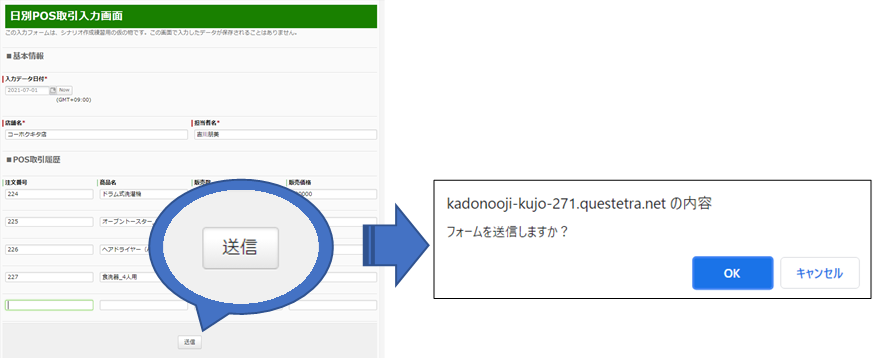Click the 入力データ日付 field label
Viewport: 880px width, 360px height.
click(x=26, y=79)
